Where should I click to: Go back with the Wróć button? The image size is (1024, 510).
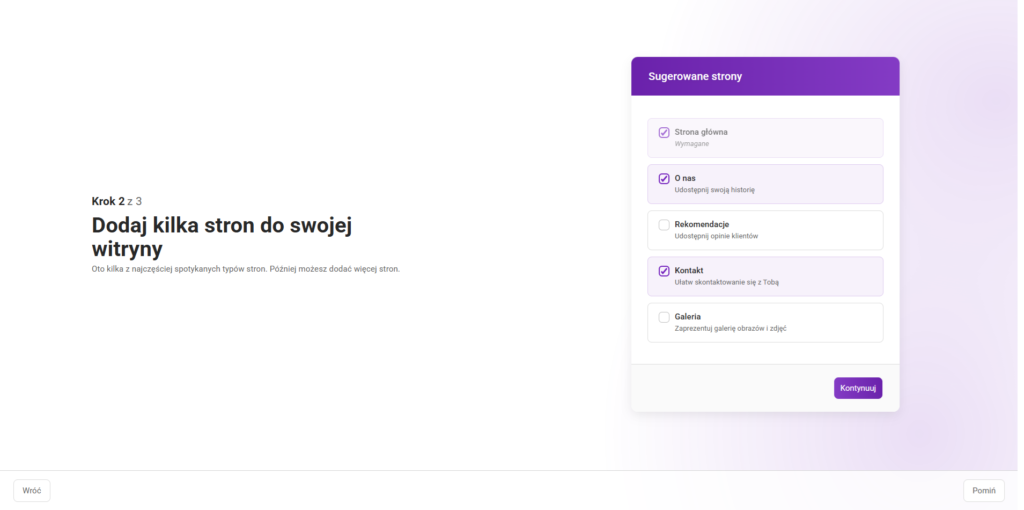point(32,491)
